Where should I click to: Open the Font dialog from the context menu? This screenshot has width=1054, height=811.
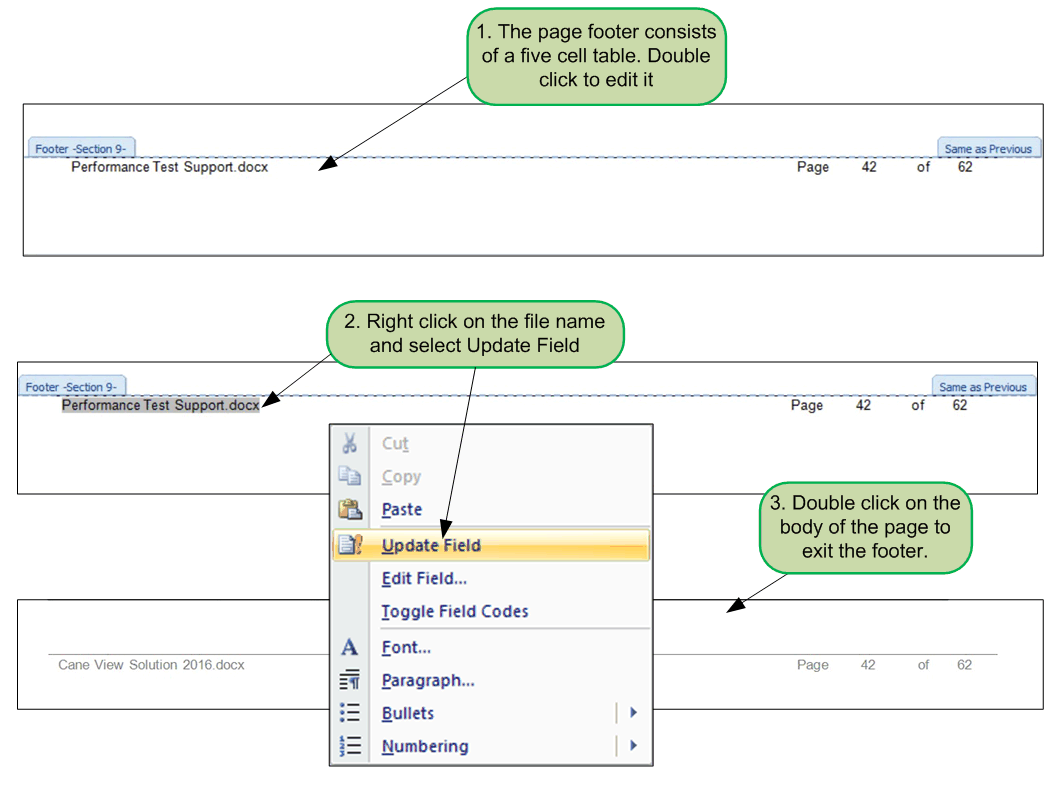tap(405, 646)
